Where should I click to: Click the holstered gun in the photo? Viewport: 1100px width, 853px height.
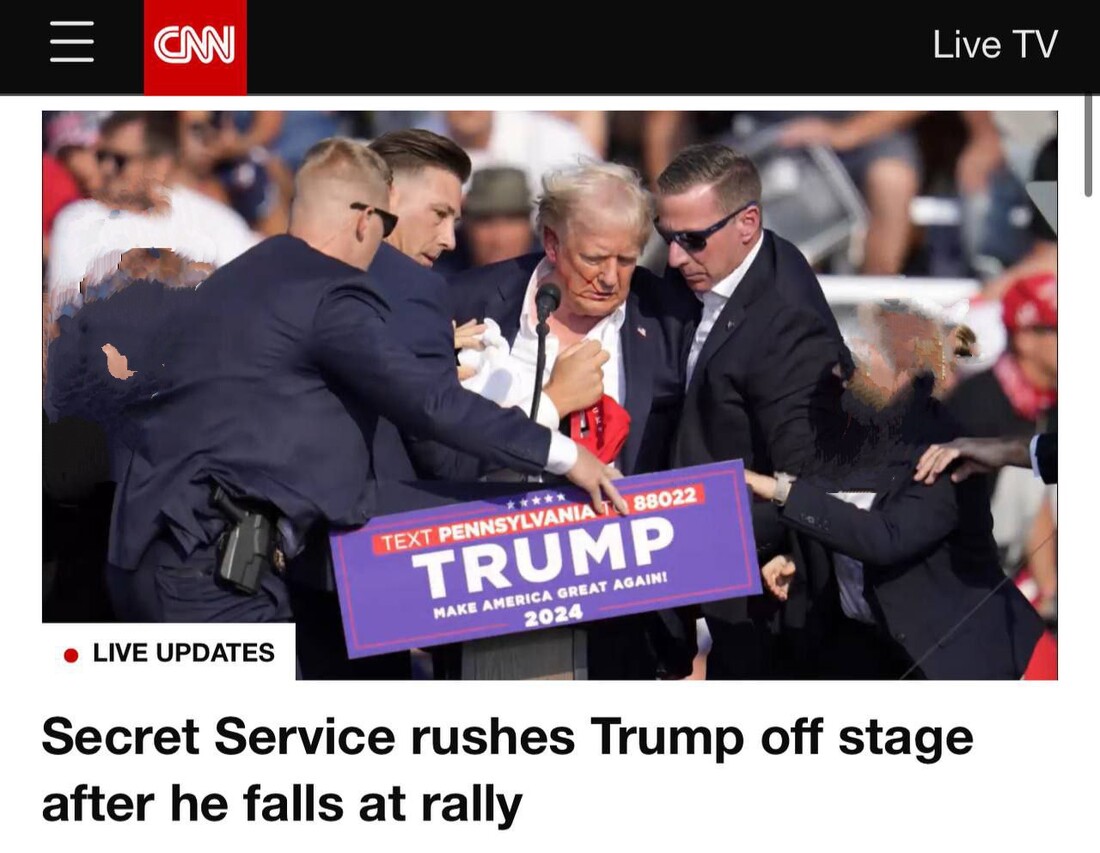pos(242,539)
